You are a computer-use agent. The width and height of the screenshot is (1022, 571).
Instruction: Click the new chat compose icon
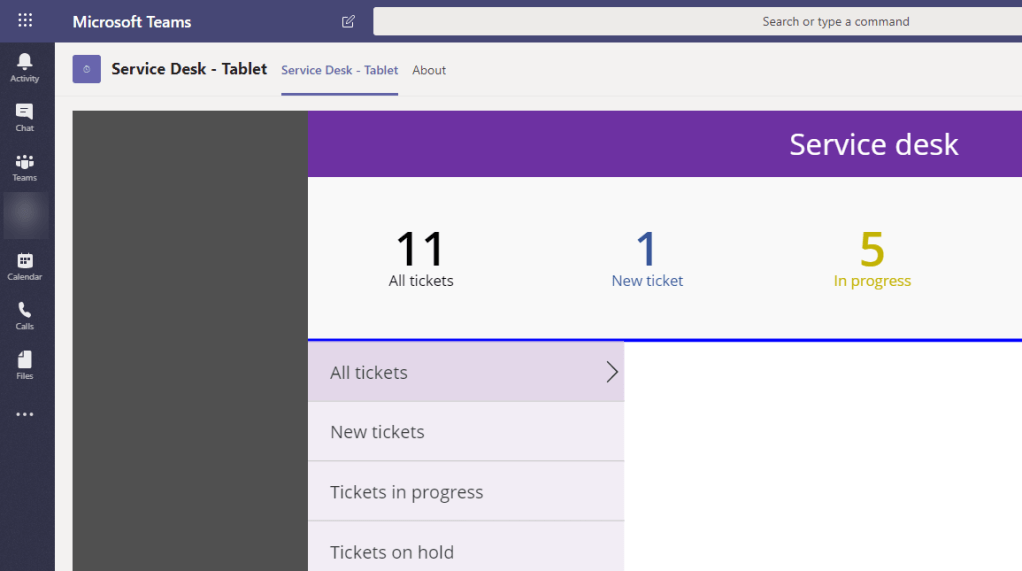coord(348,21)
